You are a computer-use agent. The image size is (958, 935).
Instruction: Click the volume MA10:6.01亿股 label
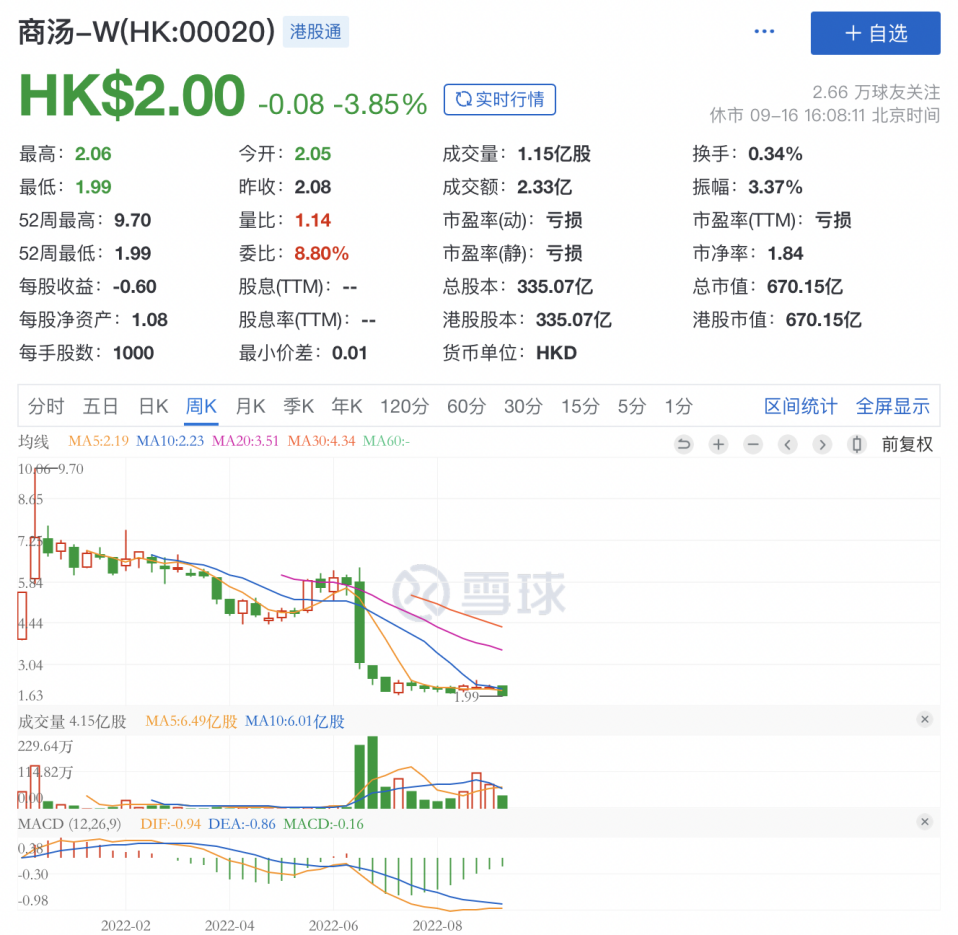294,721
